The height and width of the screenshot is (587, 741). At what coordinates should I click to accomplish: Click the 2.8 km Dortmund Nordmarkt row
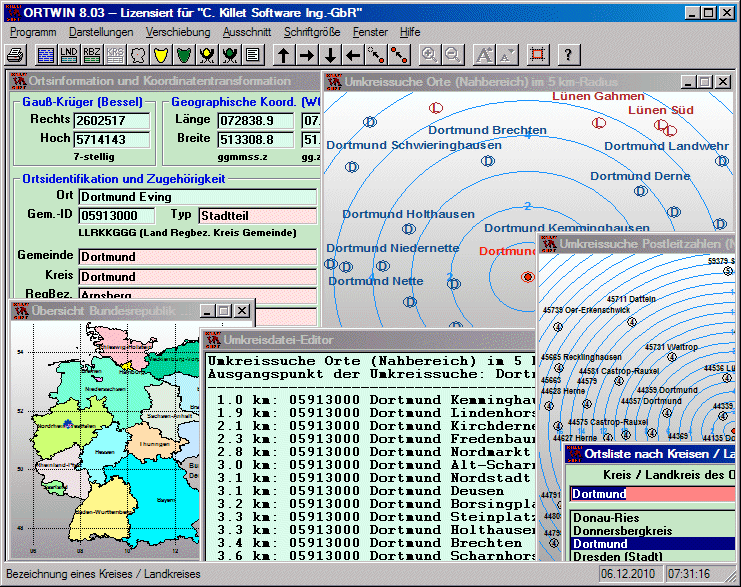[x=371, y=452]
